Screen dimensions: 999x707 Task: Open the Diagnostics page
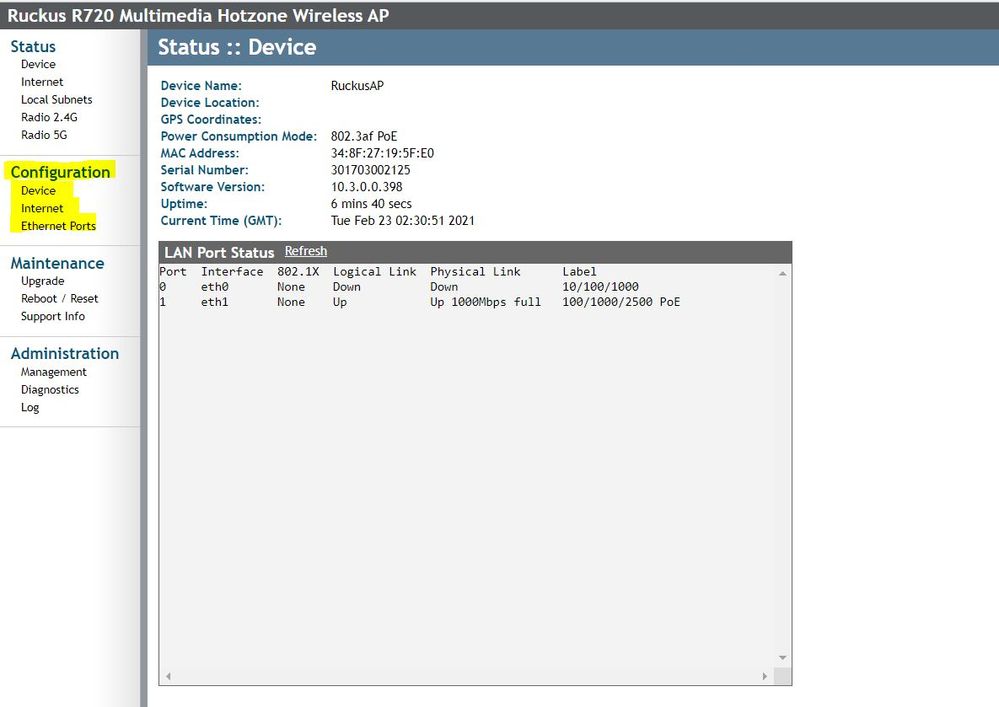pyautogui.click(x=50, y=390)
